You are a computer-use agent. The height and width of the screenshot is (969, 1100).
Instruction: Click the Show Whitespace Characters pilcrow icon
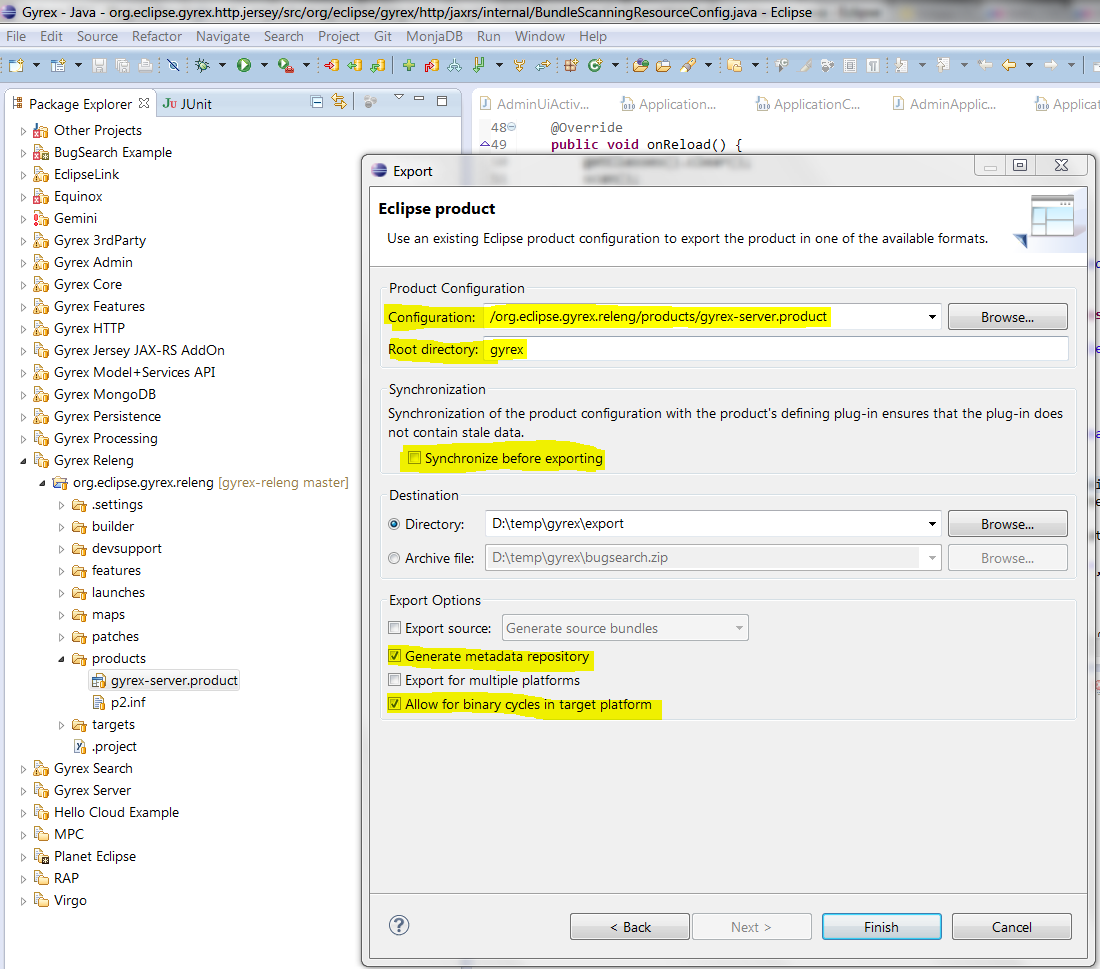click(873, 65)
